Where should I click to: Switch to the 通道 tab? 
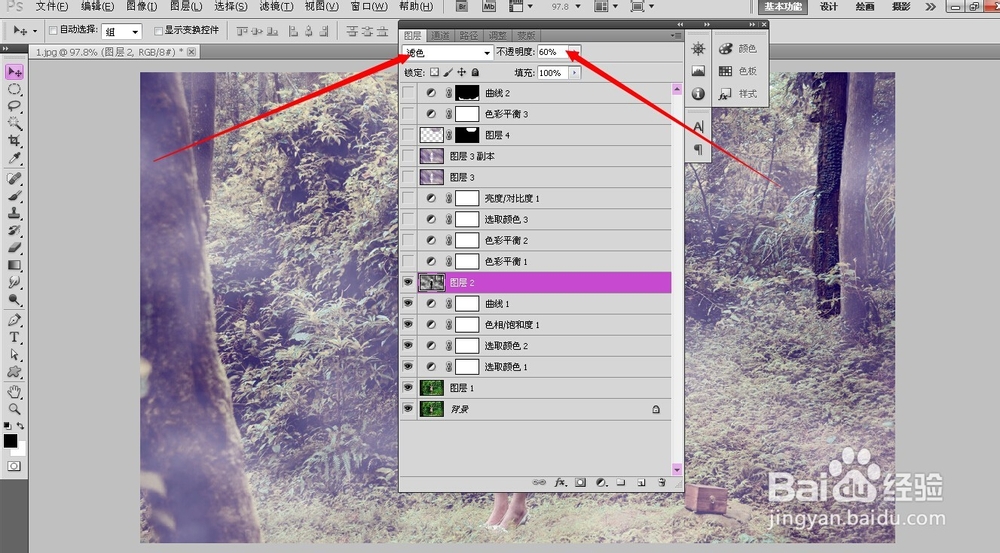[x=440, y=36]
